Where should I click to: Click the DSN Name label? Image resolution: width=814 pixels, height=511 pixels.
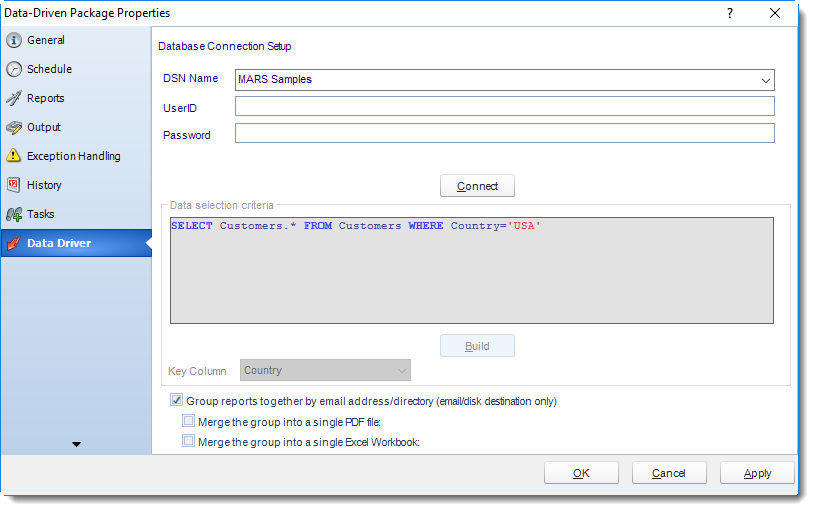pos(191,78)
